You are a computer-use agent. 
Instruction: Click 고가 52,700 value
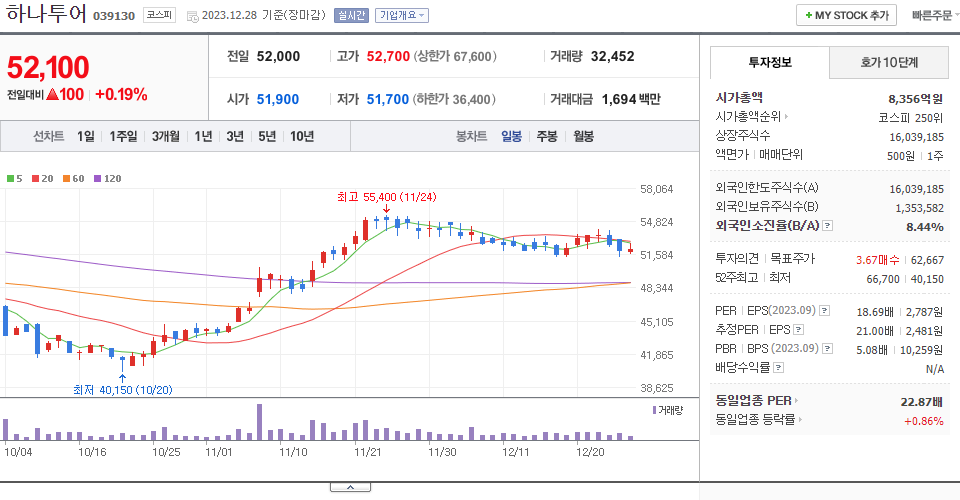coord(388,56)
